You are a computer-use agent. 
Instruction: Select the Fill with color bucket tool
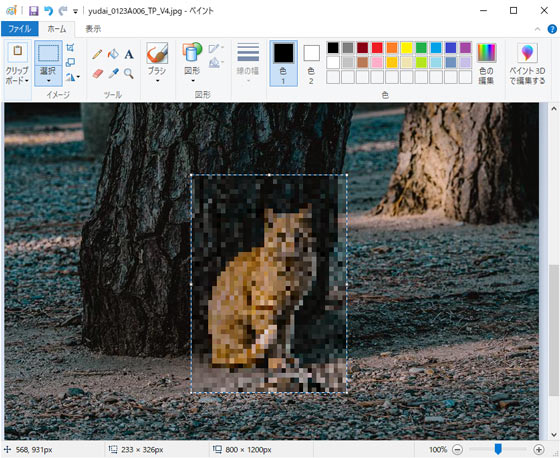click(x=113, y=54)
